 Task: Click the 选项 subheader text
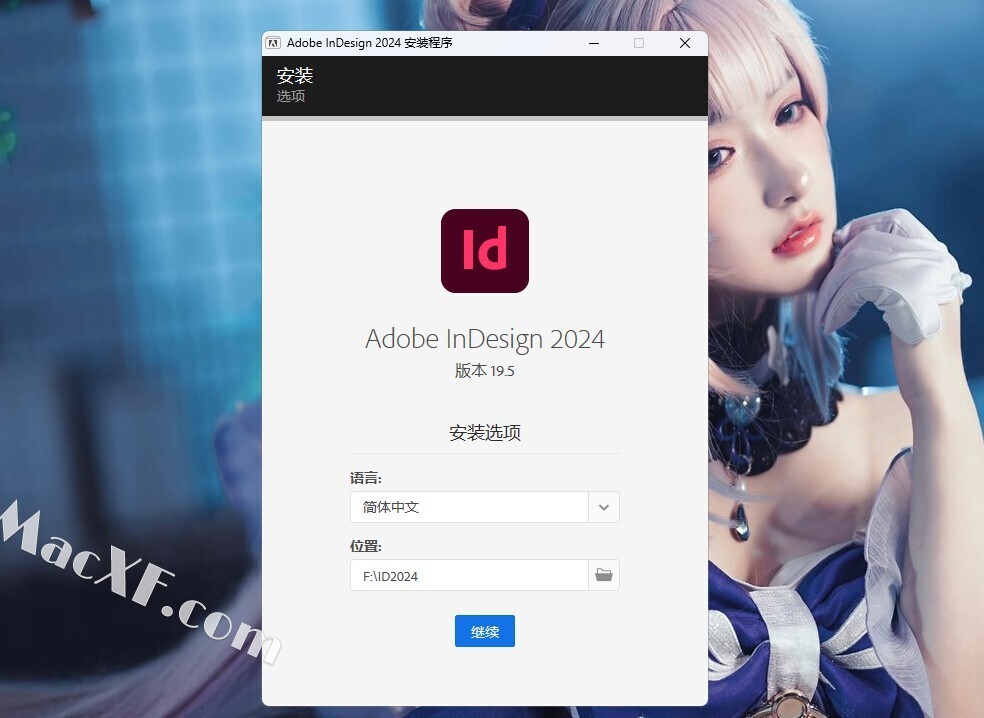point(291,96)
